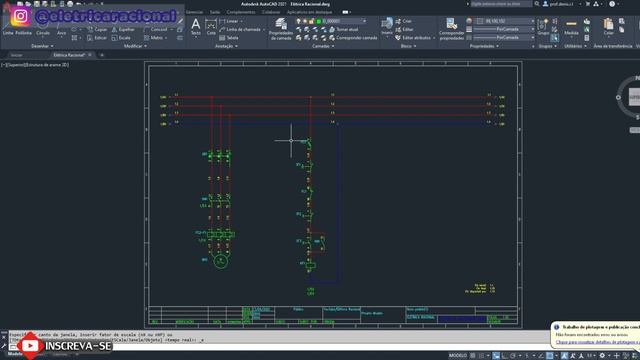Switch to the Iniciar start tab

click(x=16, y=55)
